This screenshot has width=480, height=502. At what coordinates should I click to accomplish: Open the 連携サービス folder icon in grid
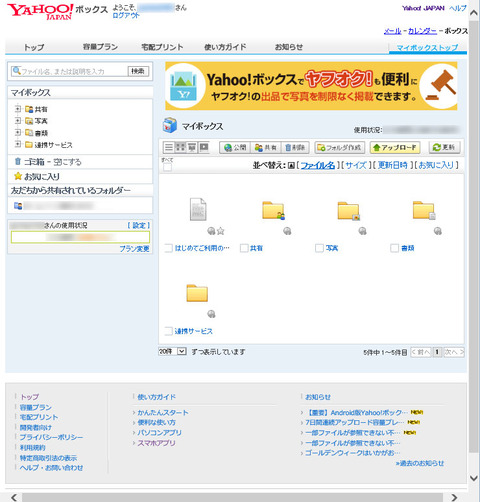(197, 293)
